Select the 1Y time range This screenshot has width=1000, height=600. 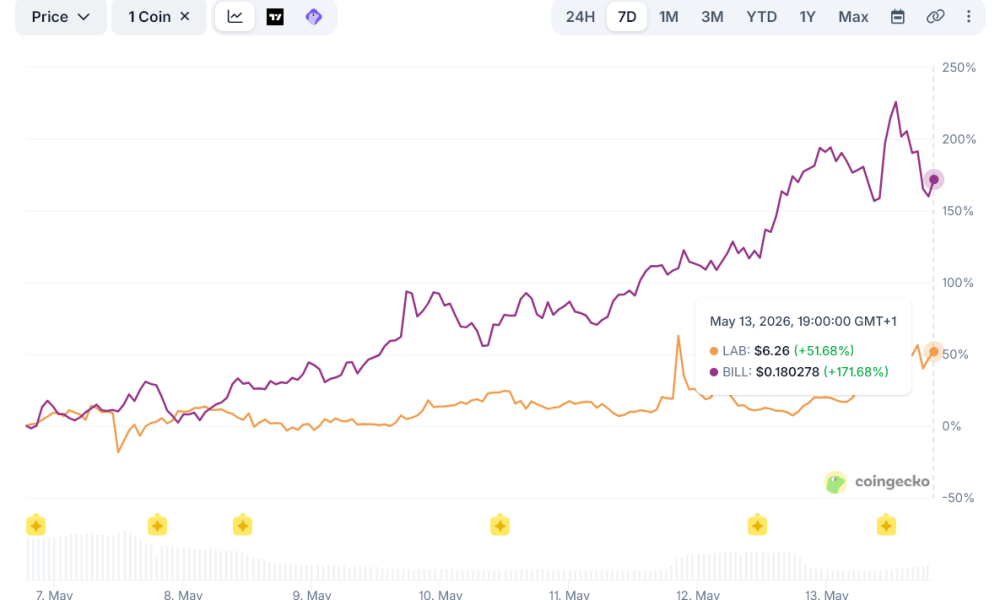(x=807, y=17)
